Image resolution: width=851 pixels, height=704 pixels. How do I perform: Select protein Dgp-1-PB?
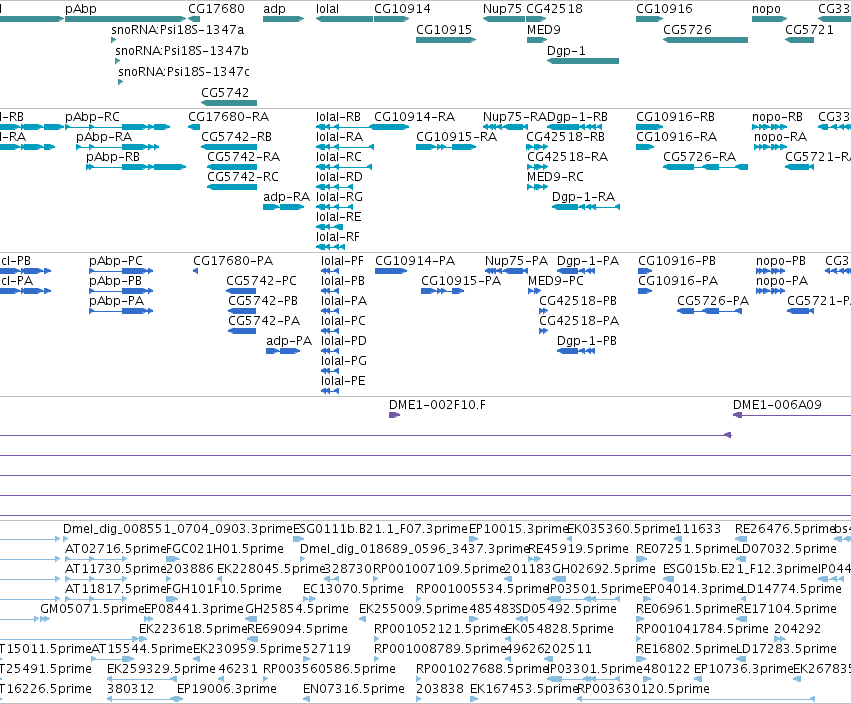(587, 341)
